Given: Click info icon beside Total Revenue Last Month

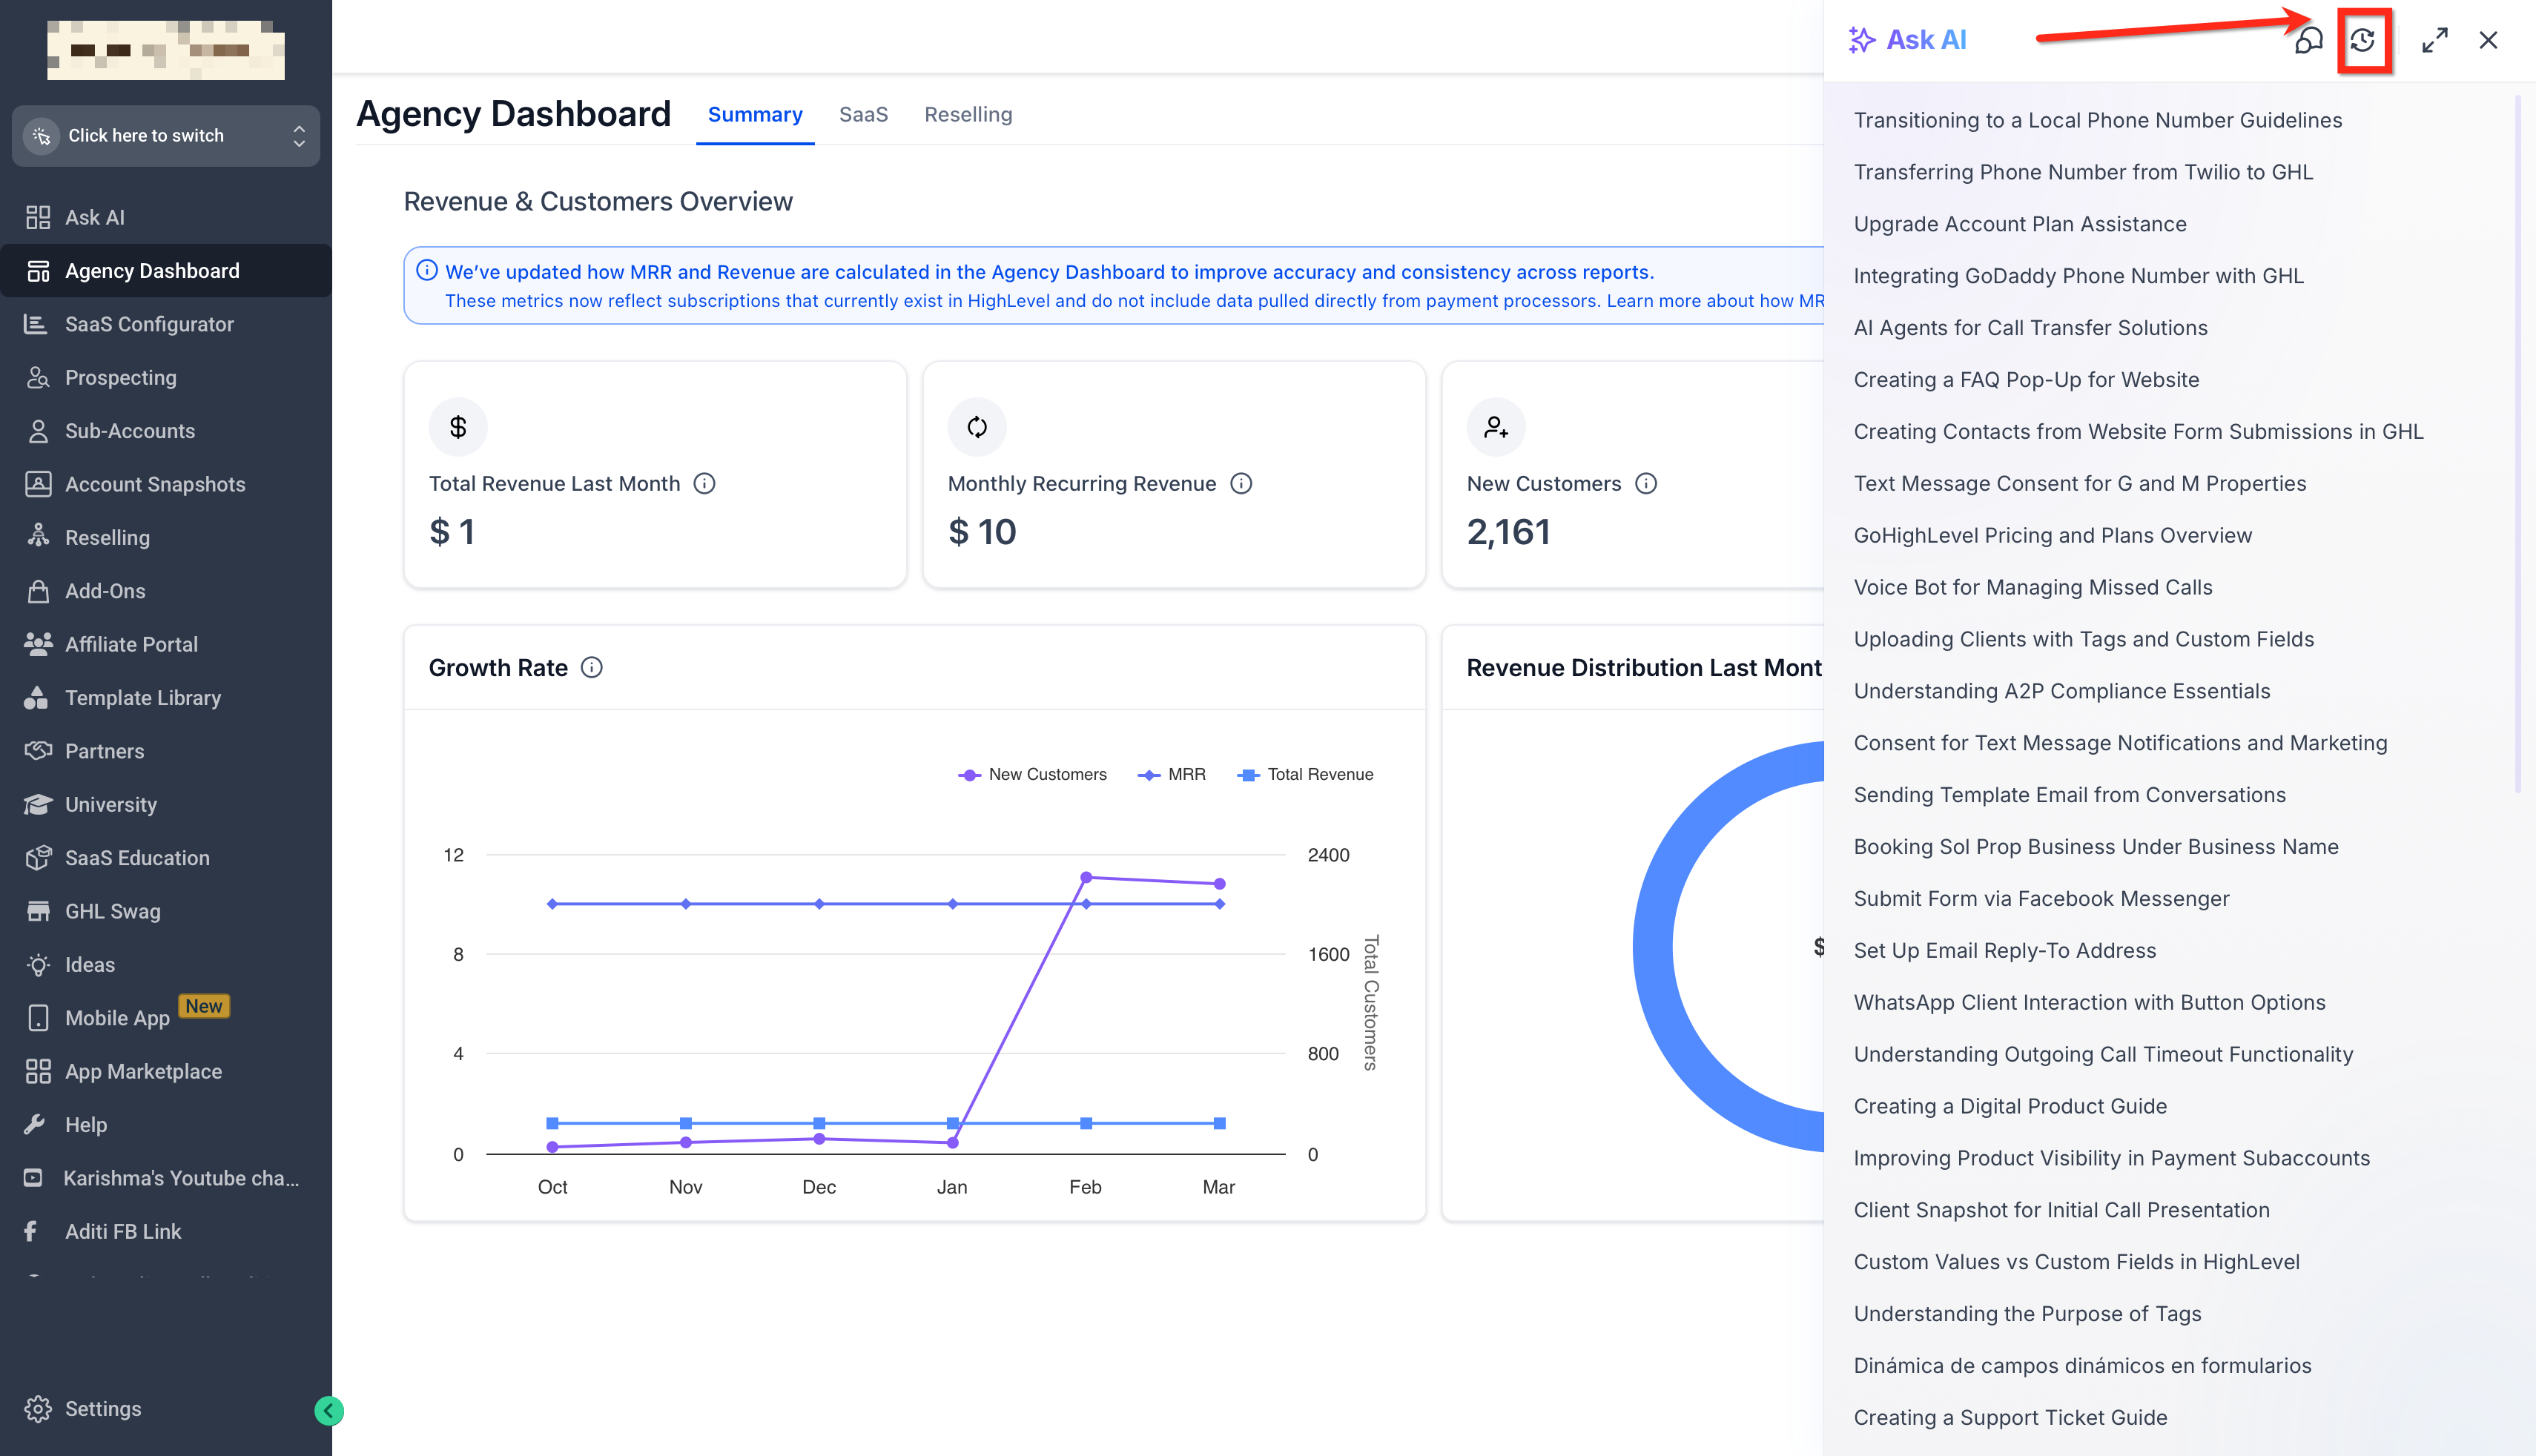Looking at the screenshot, I should 705,484.
